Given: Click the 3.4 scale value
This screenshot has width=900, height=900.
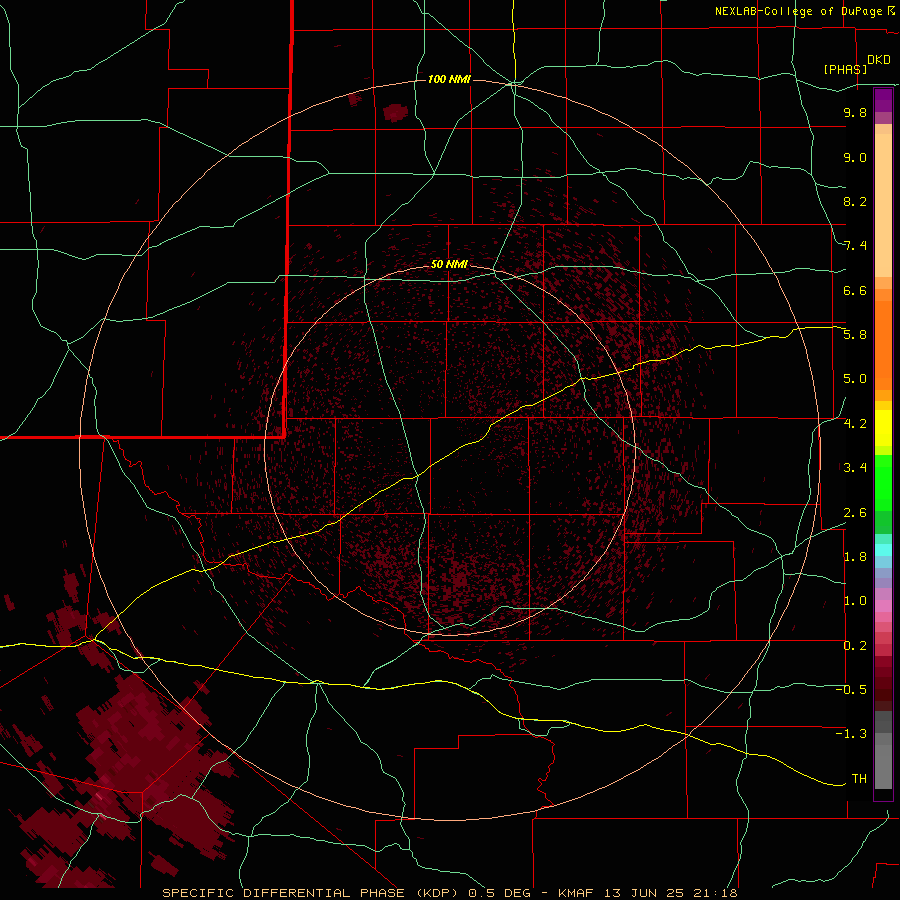Looking at the screenshot, I should [855, 468].
